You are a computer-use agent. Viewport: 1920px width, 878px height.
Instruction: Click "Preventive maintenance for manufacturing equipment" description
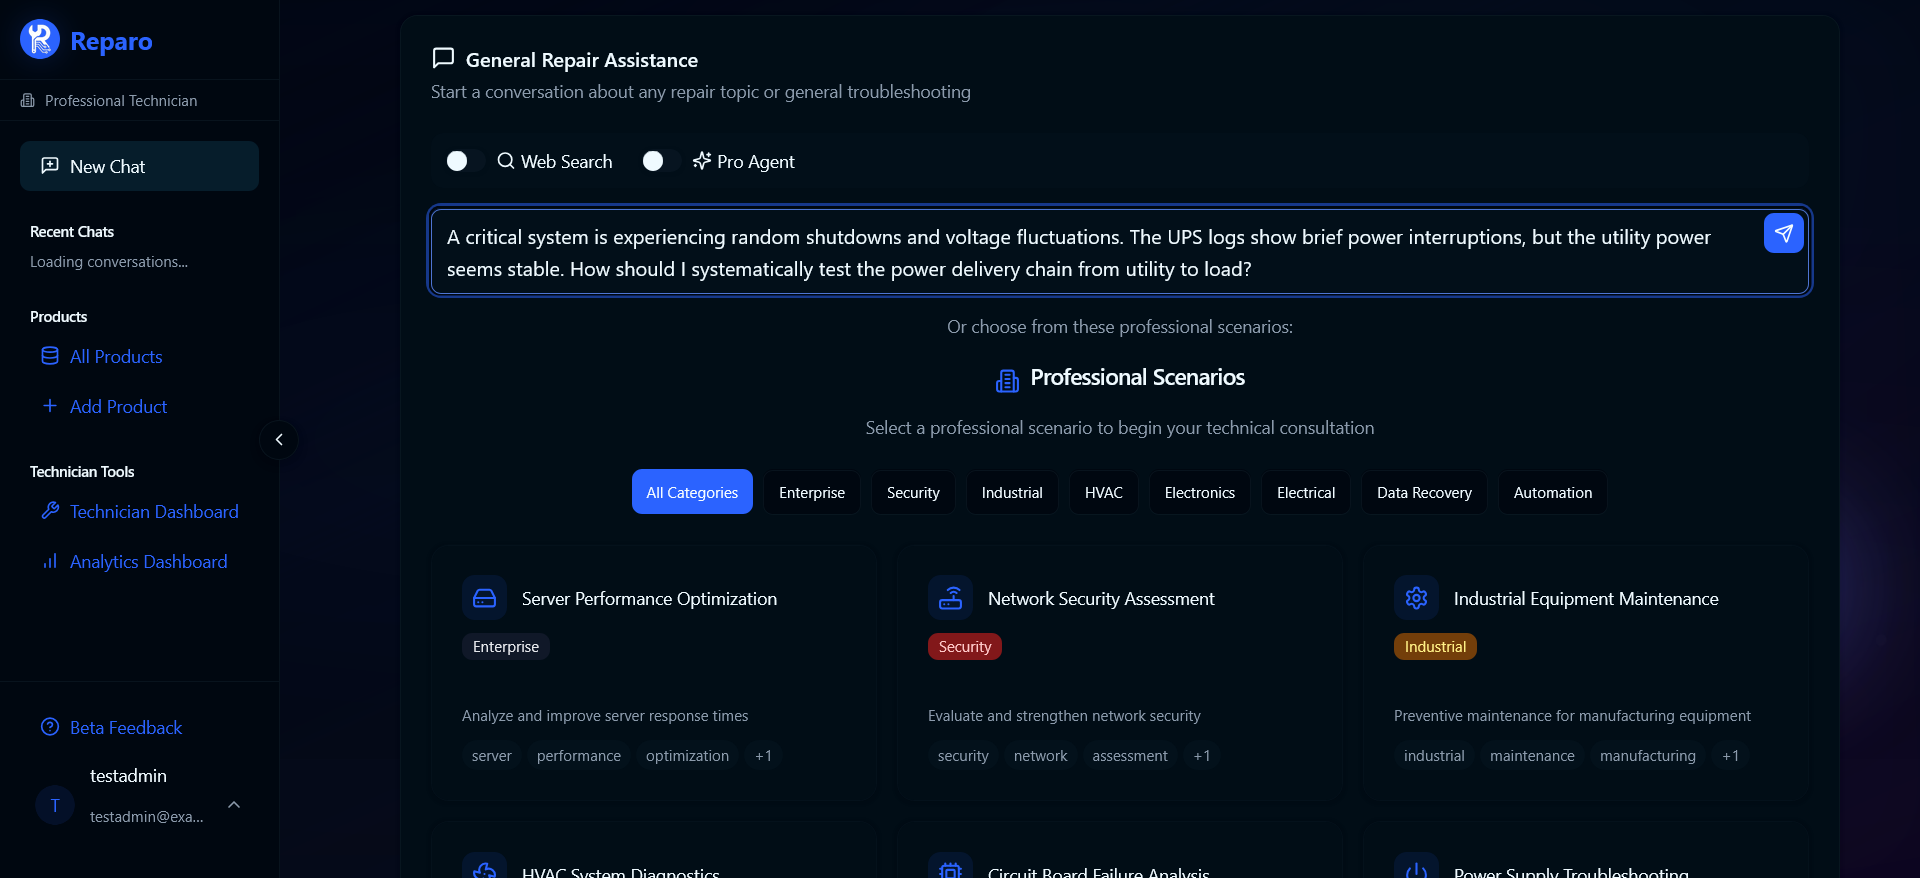tap(1572, 716)
